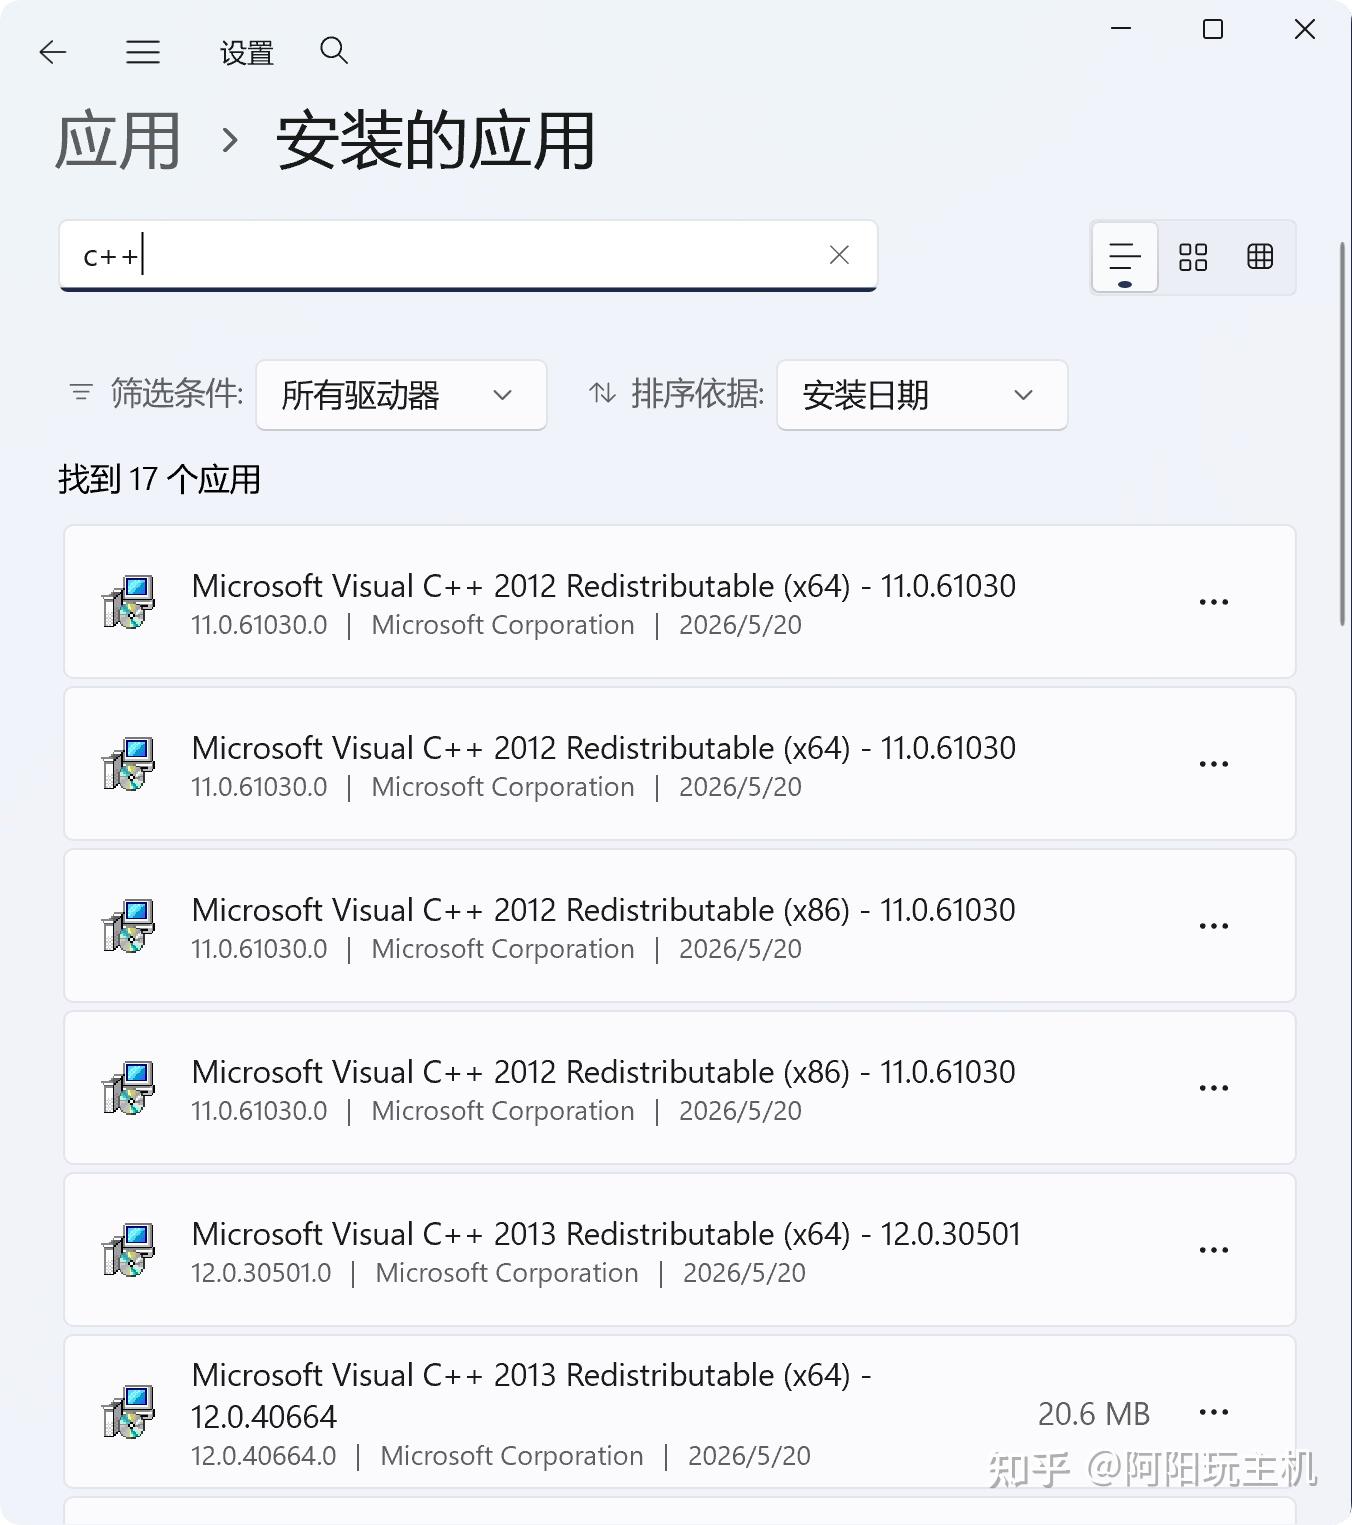This screenshot has height=1525, width=1352.
Task: Navigate to the 应用 breadcrumb
Action: (x=118, y=140)
